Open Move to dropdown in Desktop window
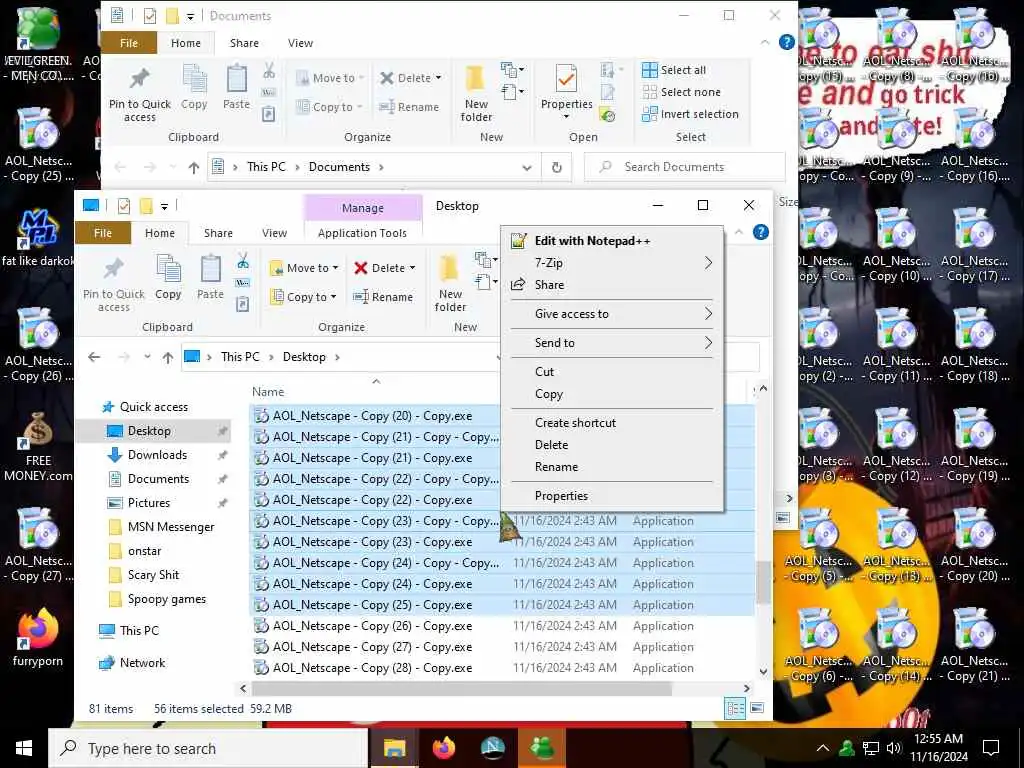 [304, 268]
